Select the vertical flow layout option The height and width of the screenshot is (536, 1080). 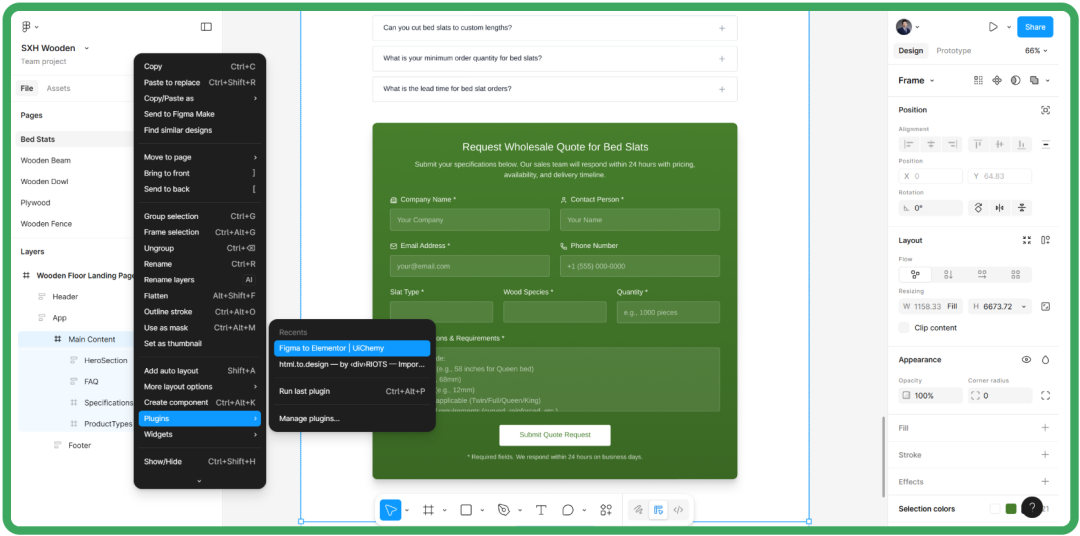948,274
